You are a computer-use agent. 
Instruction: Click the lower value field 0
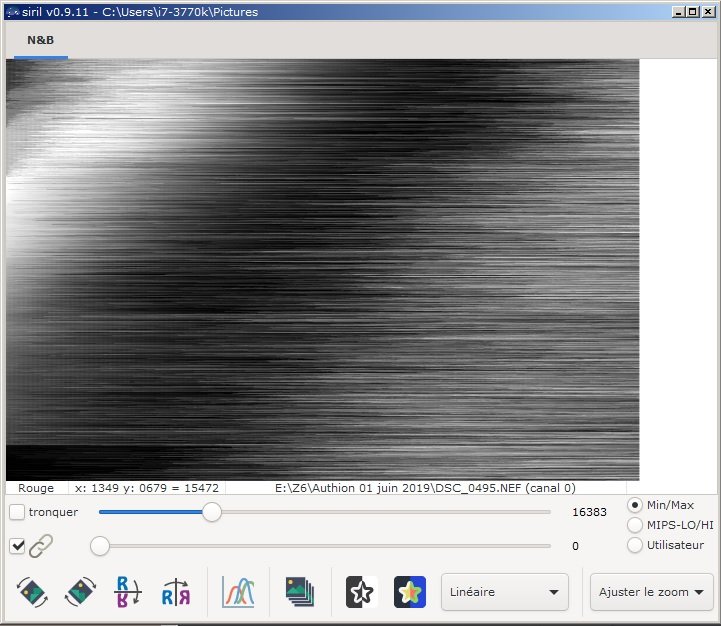pos(575,546)
